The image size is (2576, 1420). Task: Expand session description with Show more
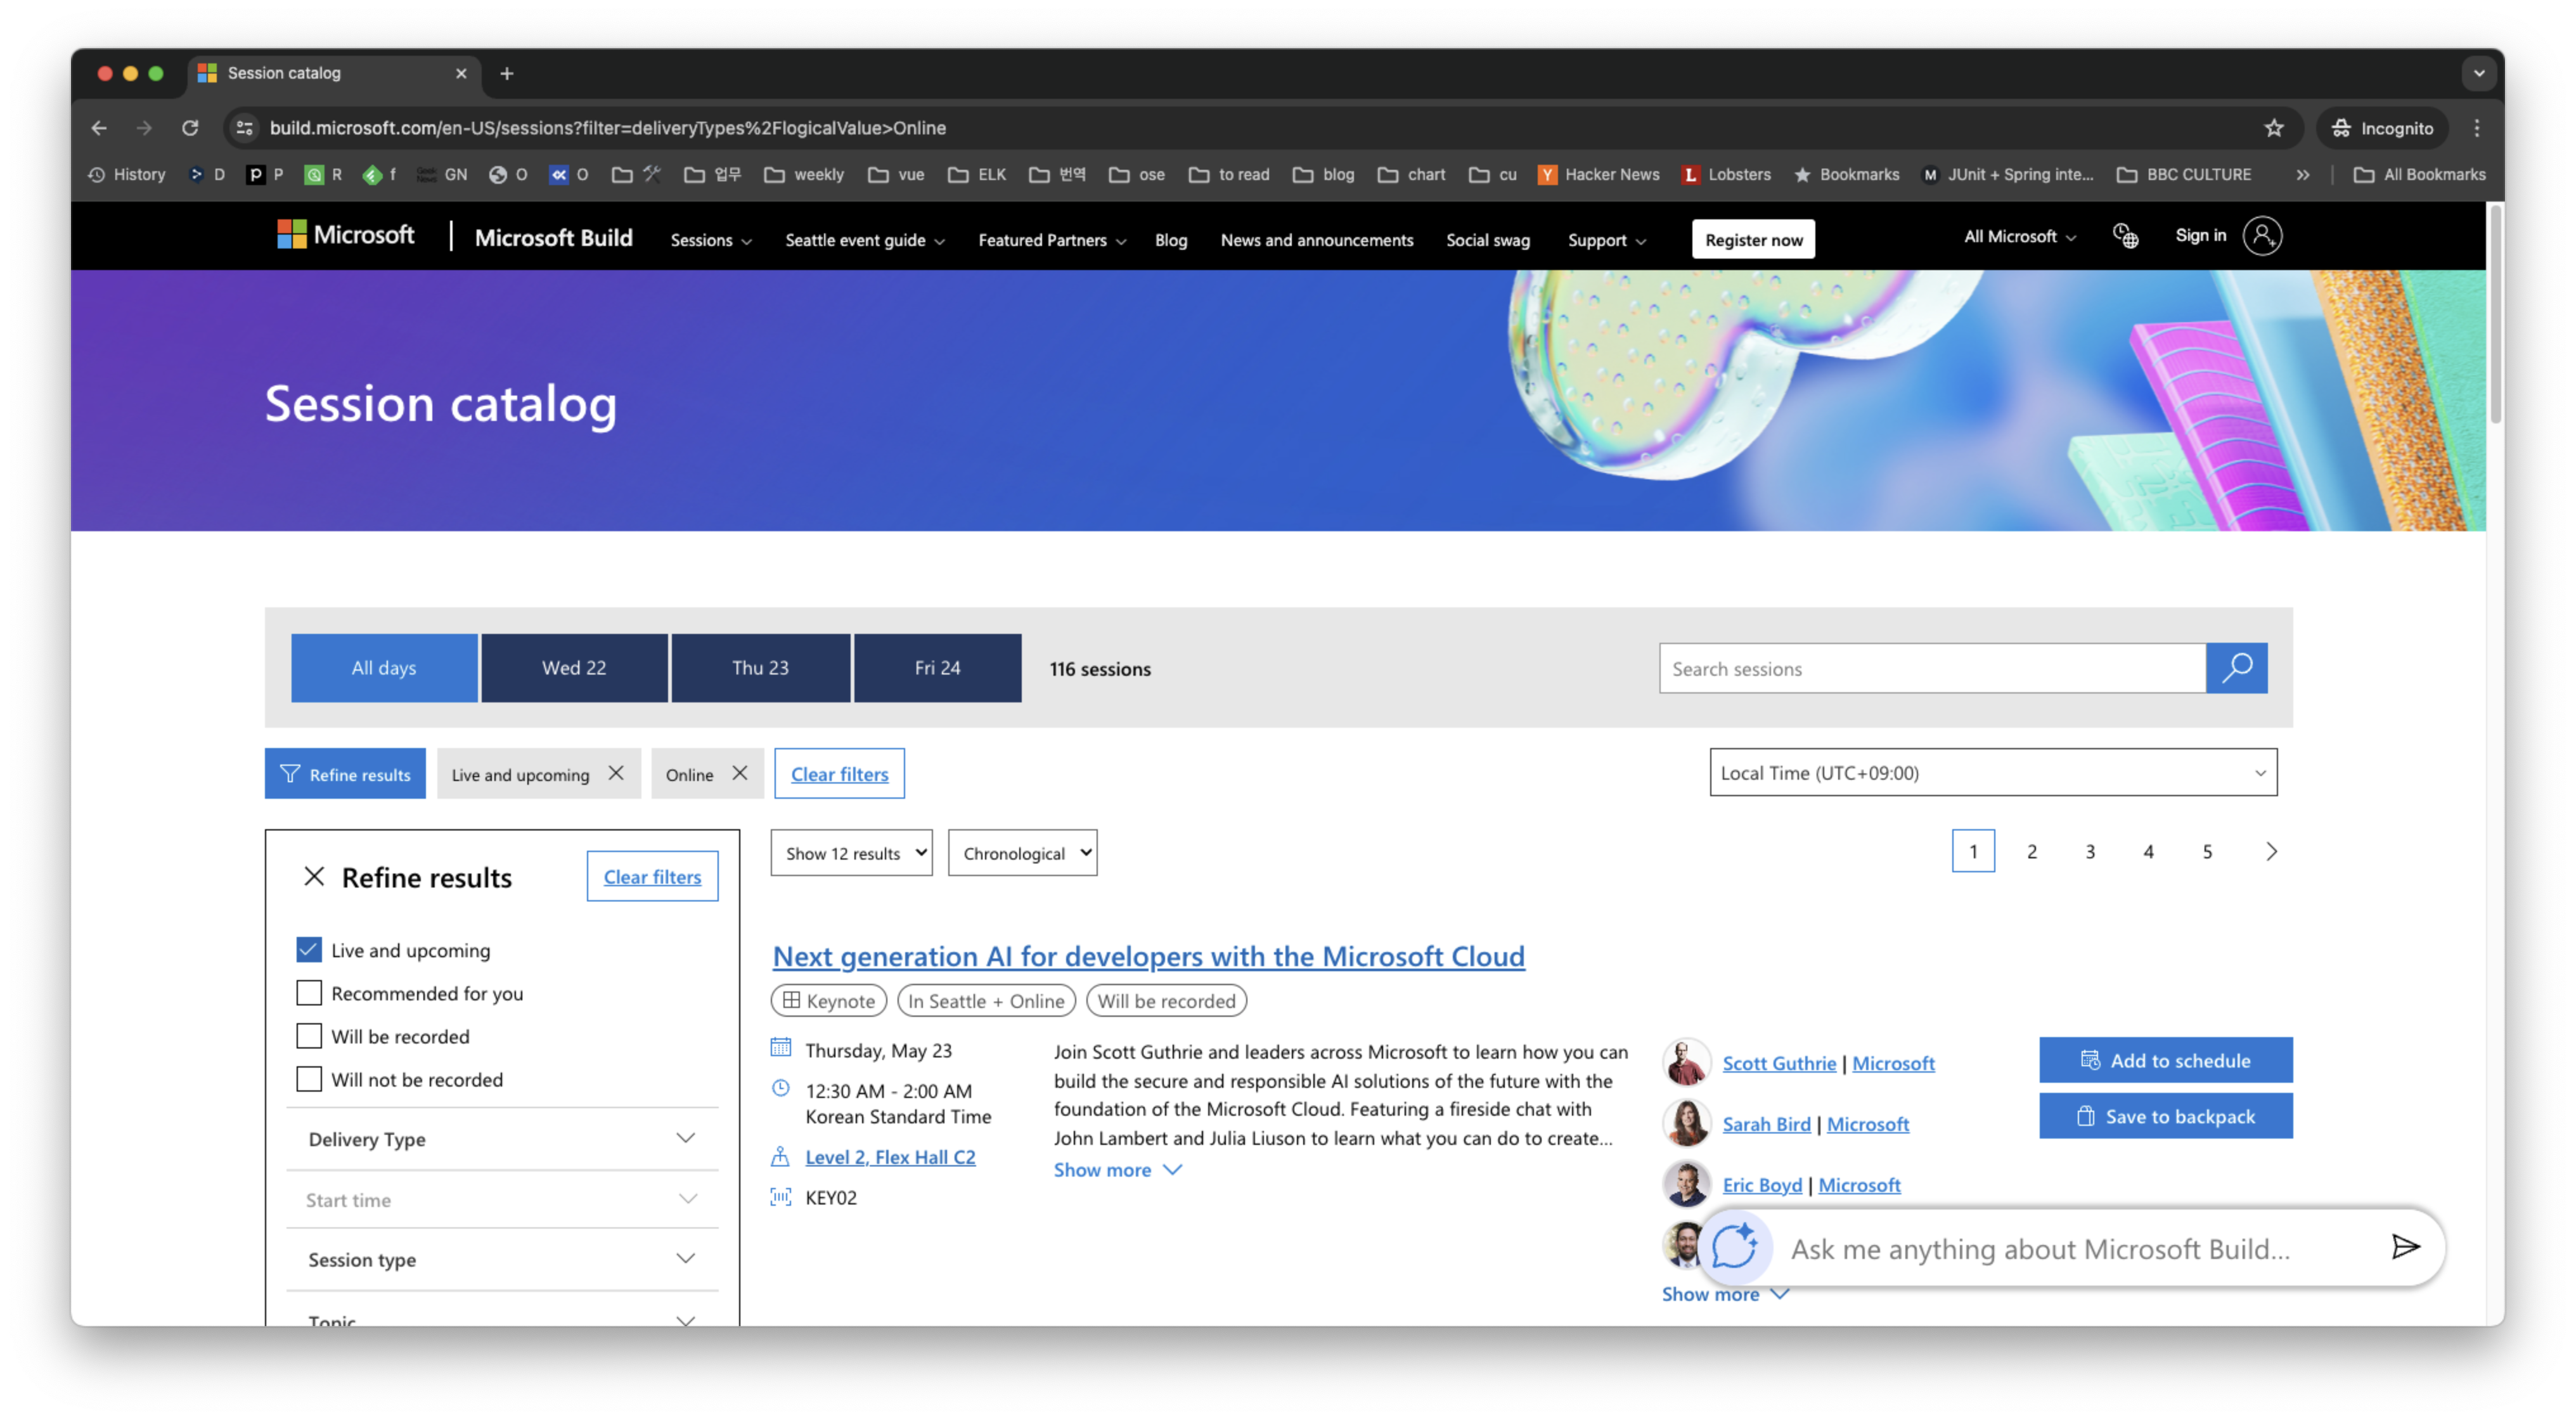pyautogui.click(x=1117, y=1170)
